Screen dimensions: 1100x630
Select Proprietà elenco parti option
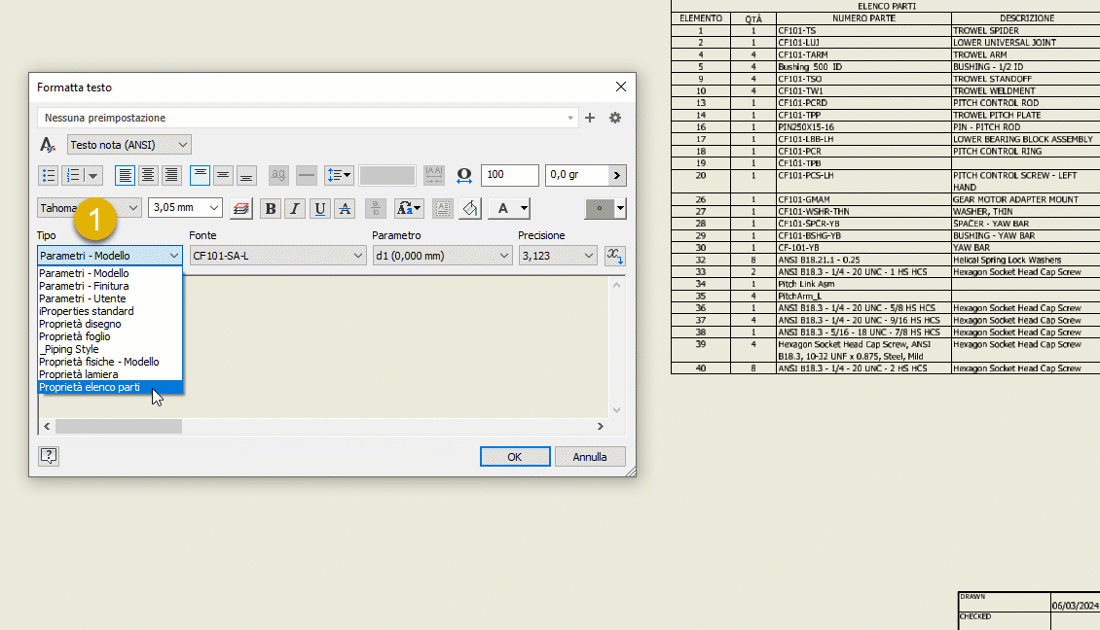point(109,387)
